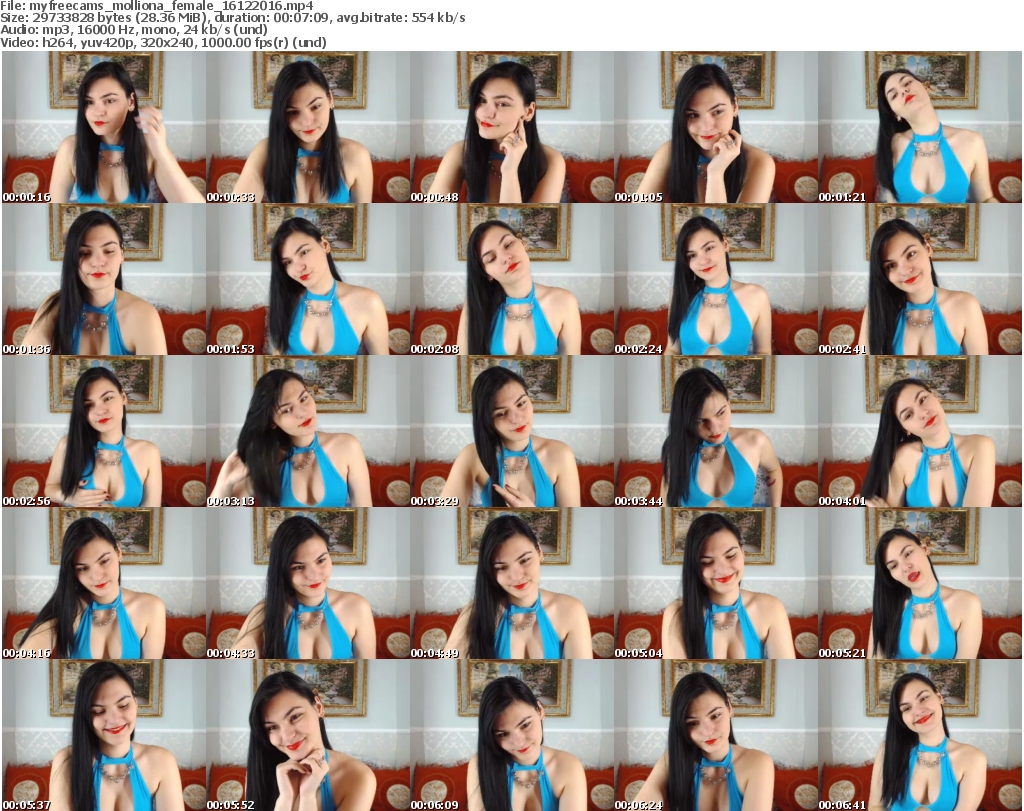Pick the thumbnail marked 00:03:29

512,431
